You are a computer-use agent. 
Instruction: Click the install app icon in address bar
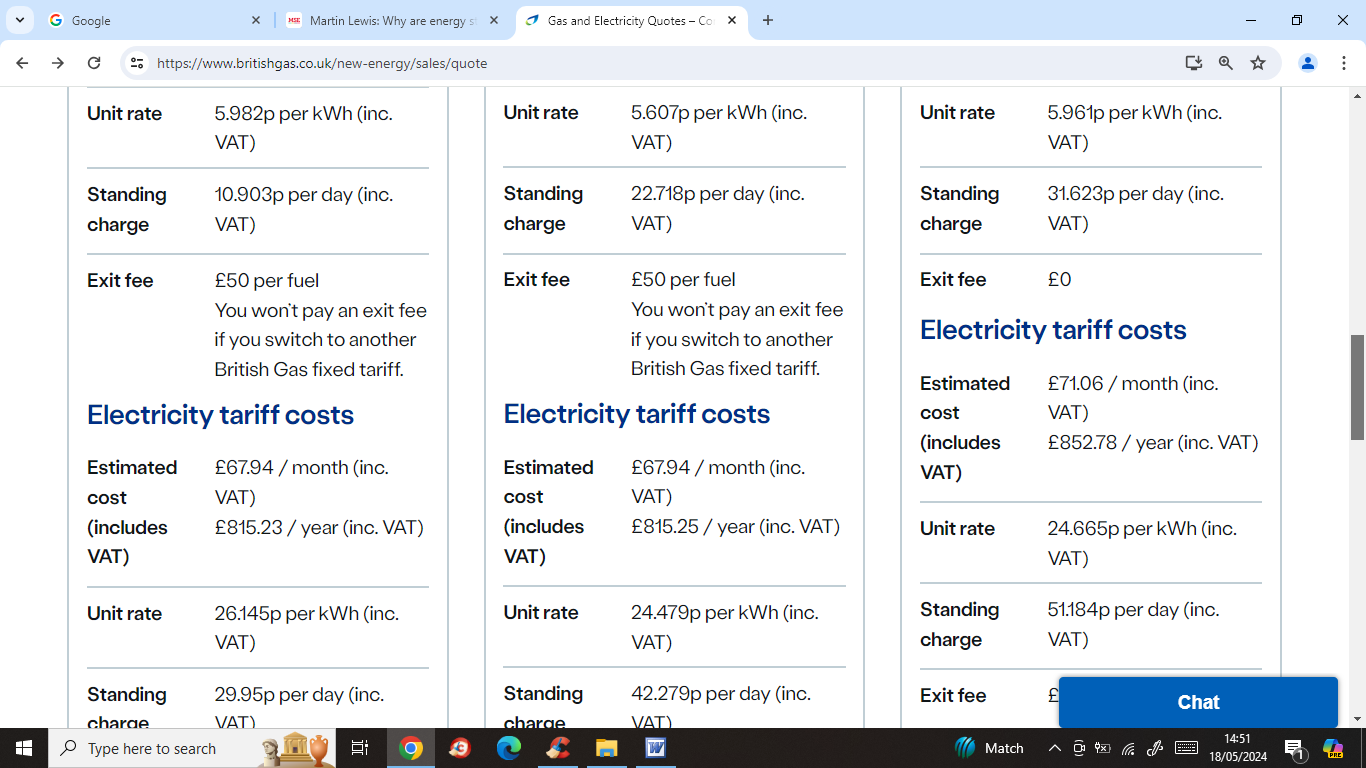(x=1194, y=63)
